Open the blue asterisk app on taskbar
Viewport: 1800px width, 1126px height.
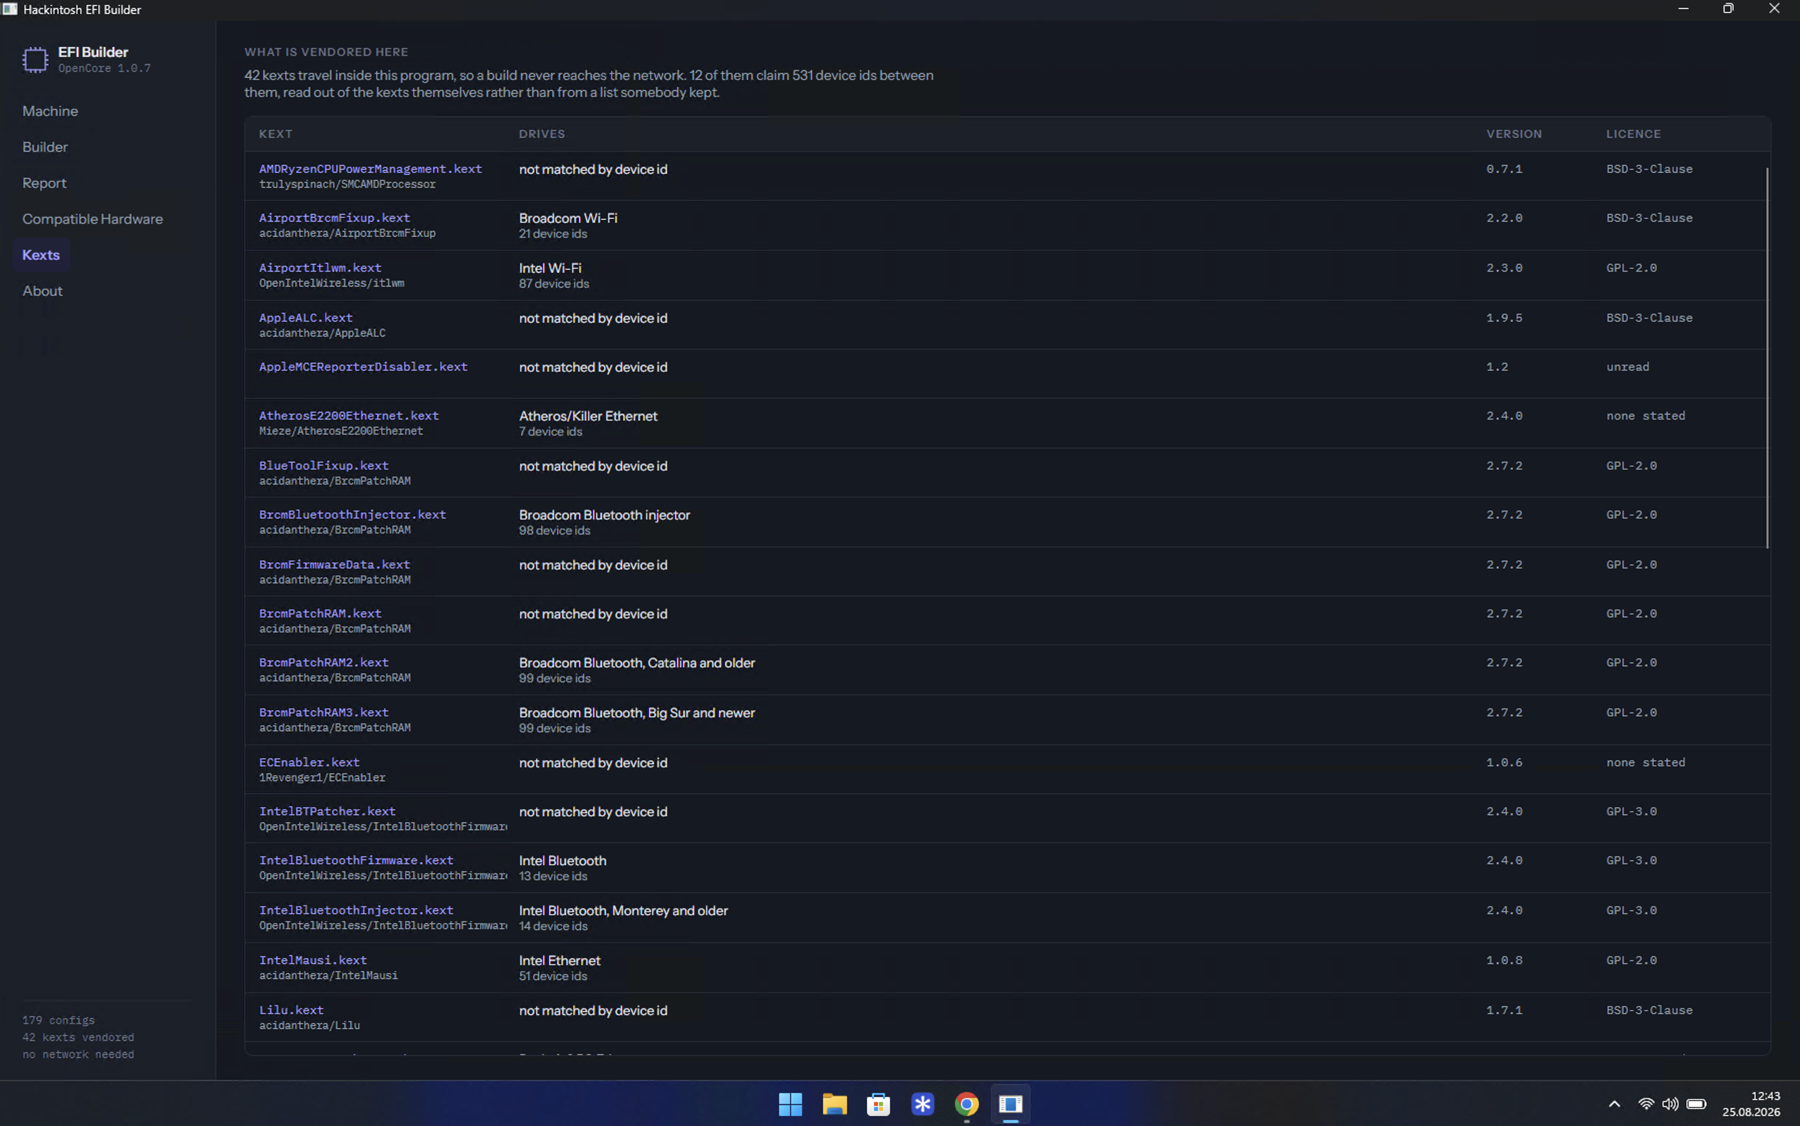tap(922, 1104)
